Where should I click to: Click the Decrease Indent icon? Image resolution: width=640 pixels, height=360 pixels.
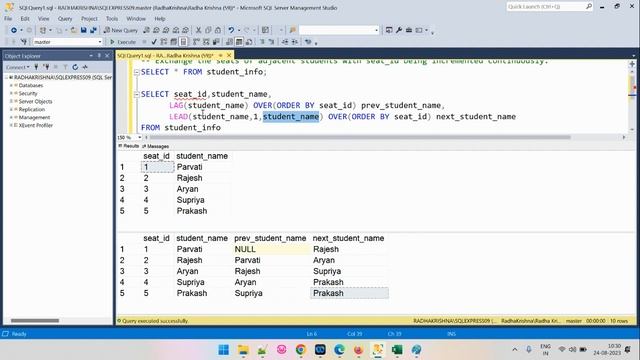(x=285, y=42)
